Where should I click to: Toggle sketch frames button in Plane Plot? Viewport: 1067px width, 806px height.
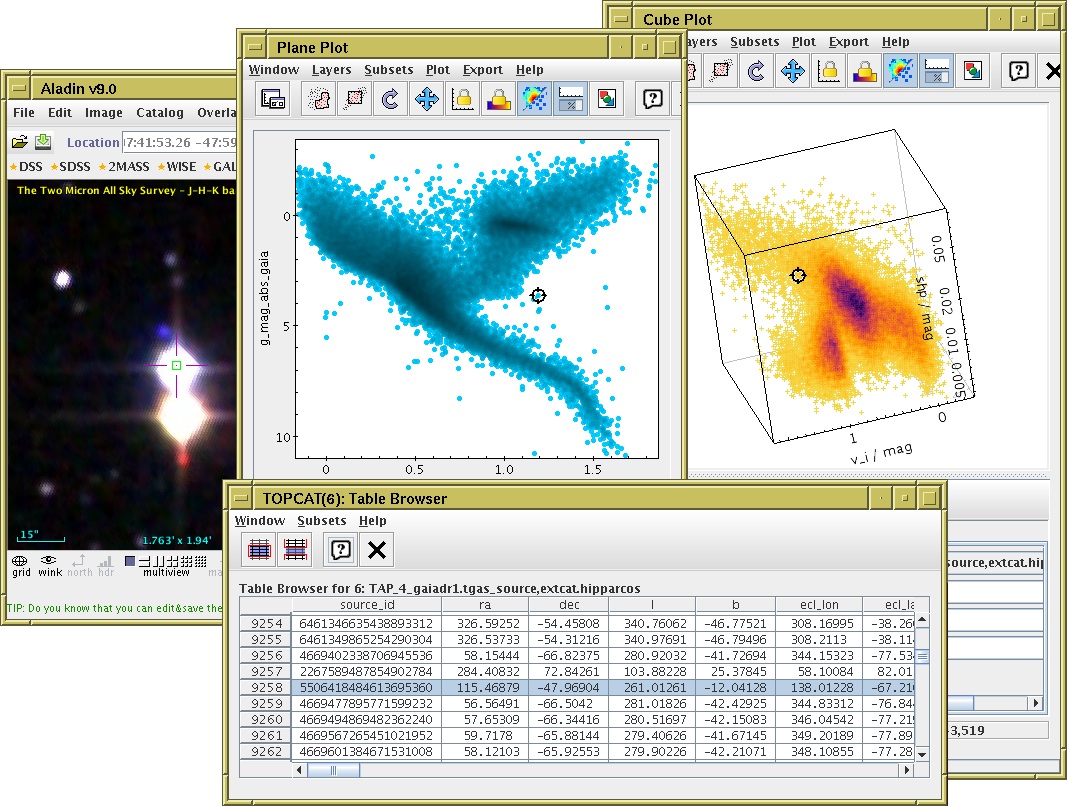pos(535,99)
